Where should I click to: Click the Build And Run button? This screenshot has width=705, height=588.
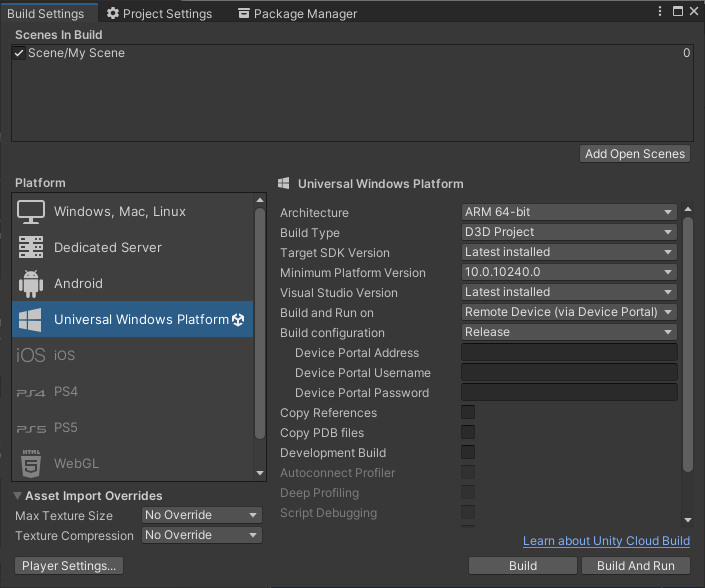tap(635, 566)
